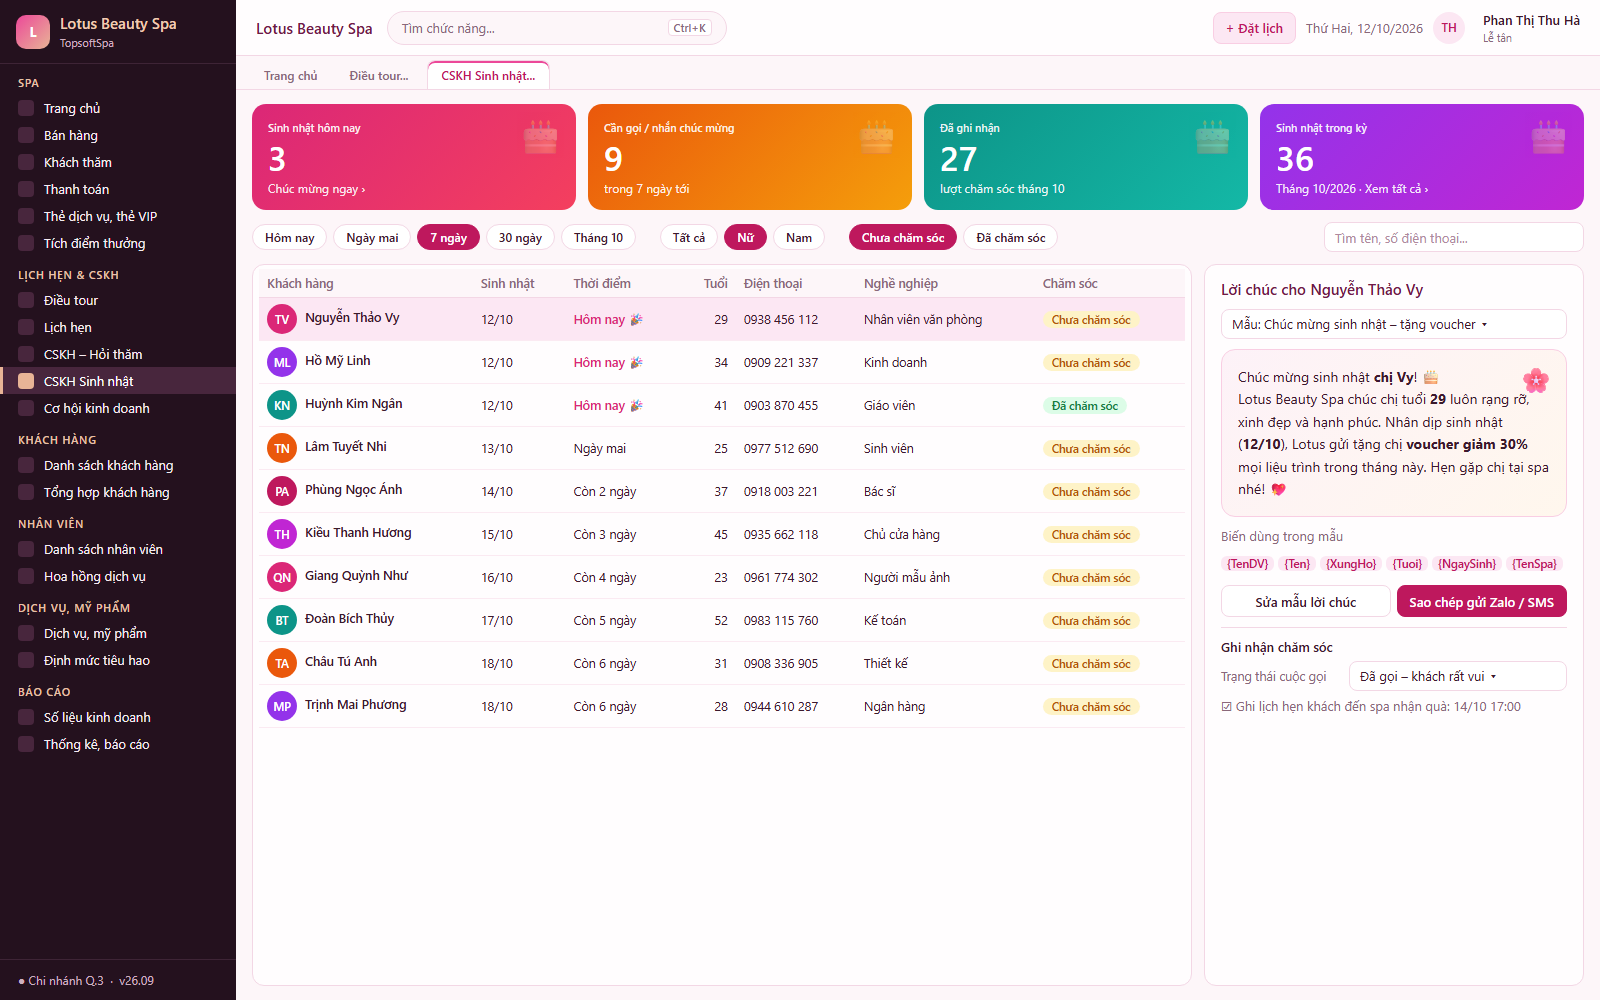Image resolution: width=1600 pixels, height=1000 pixels.
Task: Insert the {TenSpa} variable tag
Action: [x=1534, y=564]
